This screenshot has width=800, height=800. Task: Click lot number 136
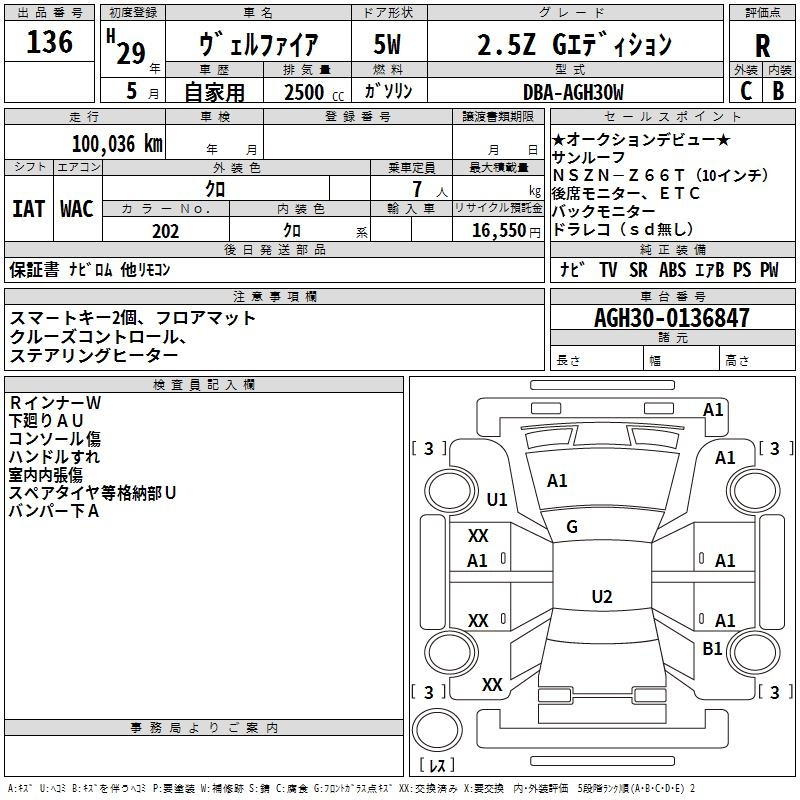point(49,41)
